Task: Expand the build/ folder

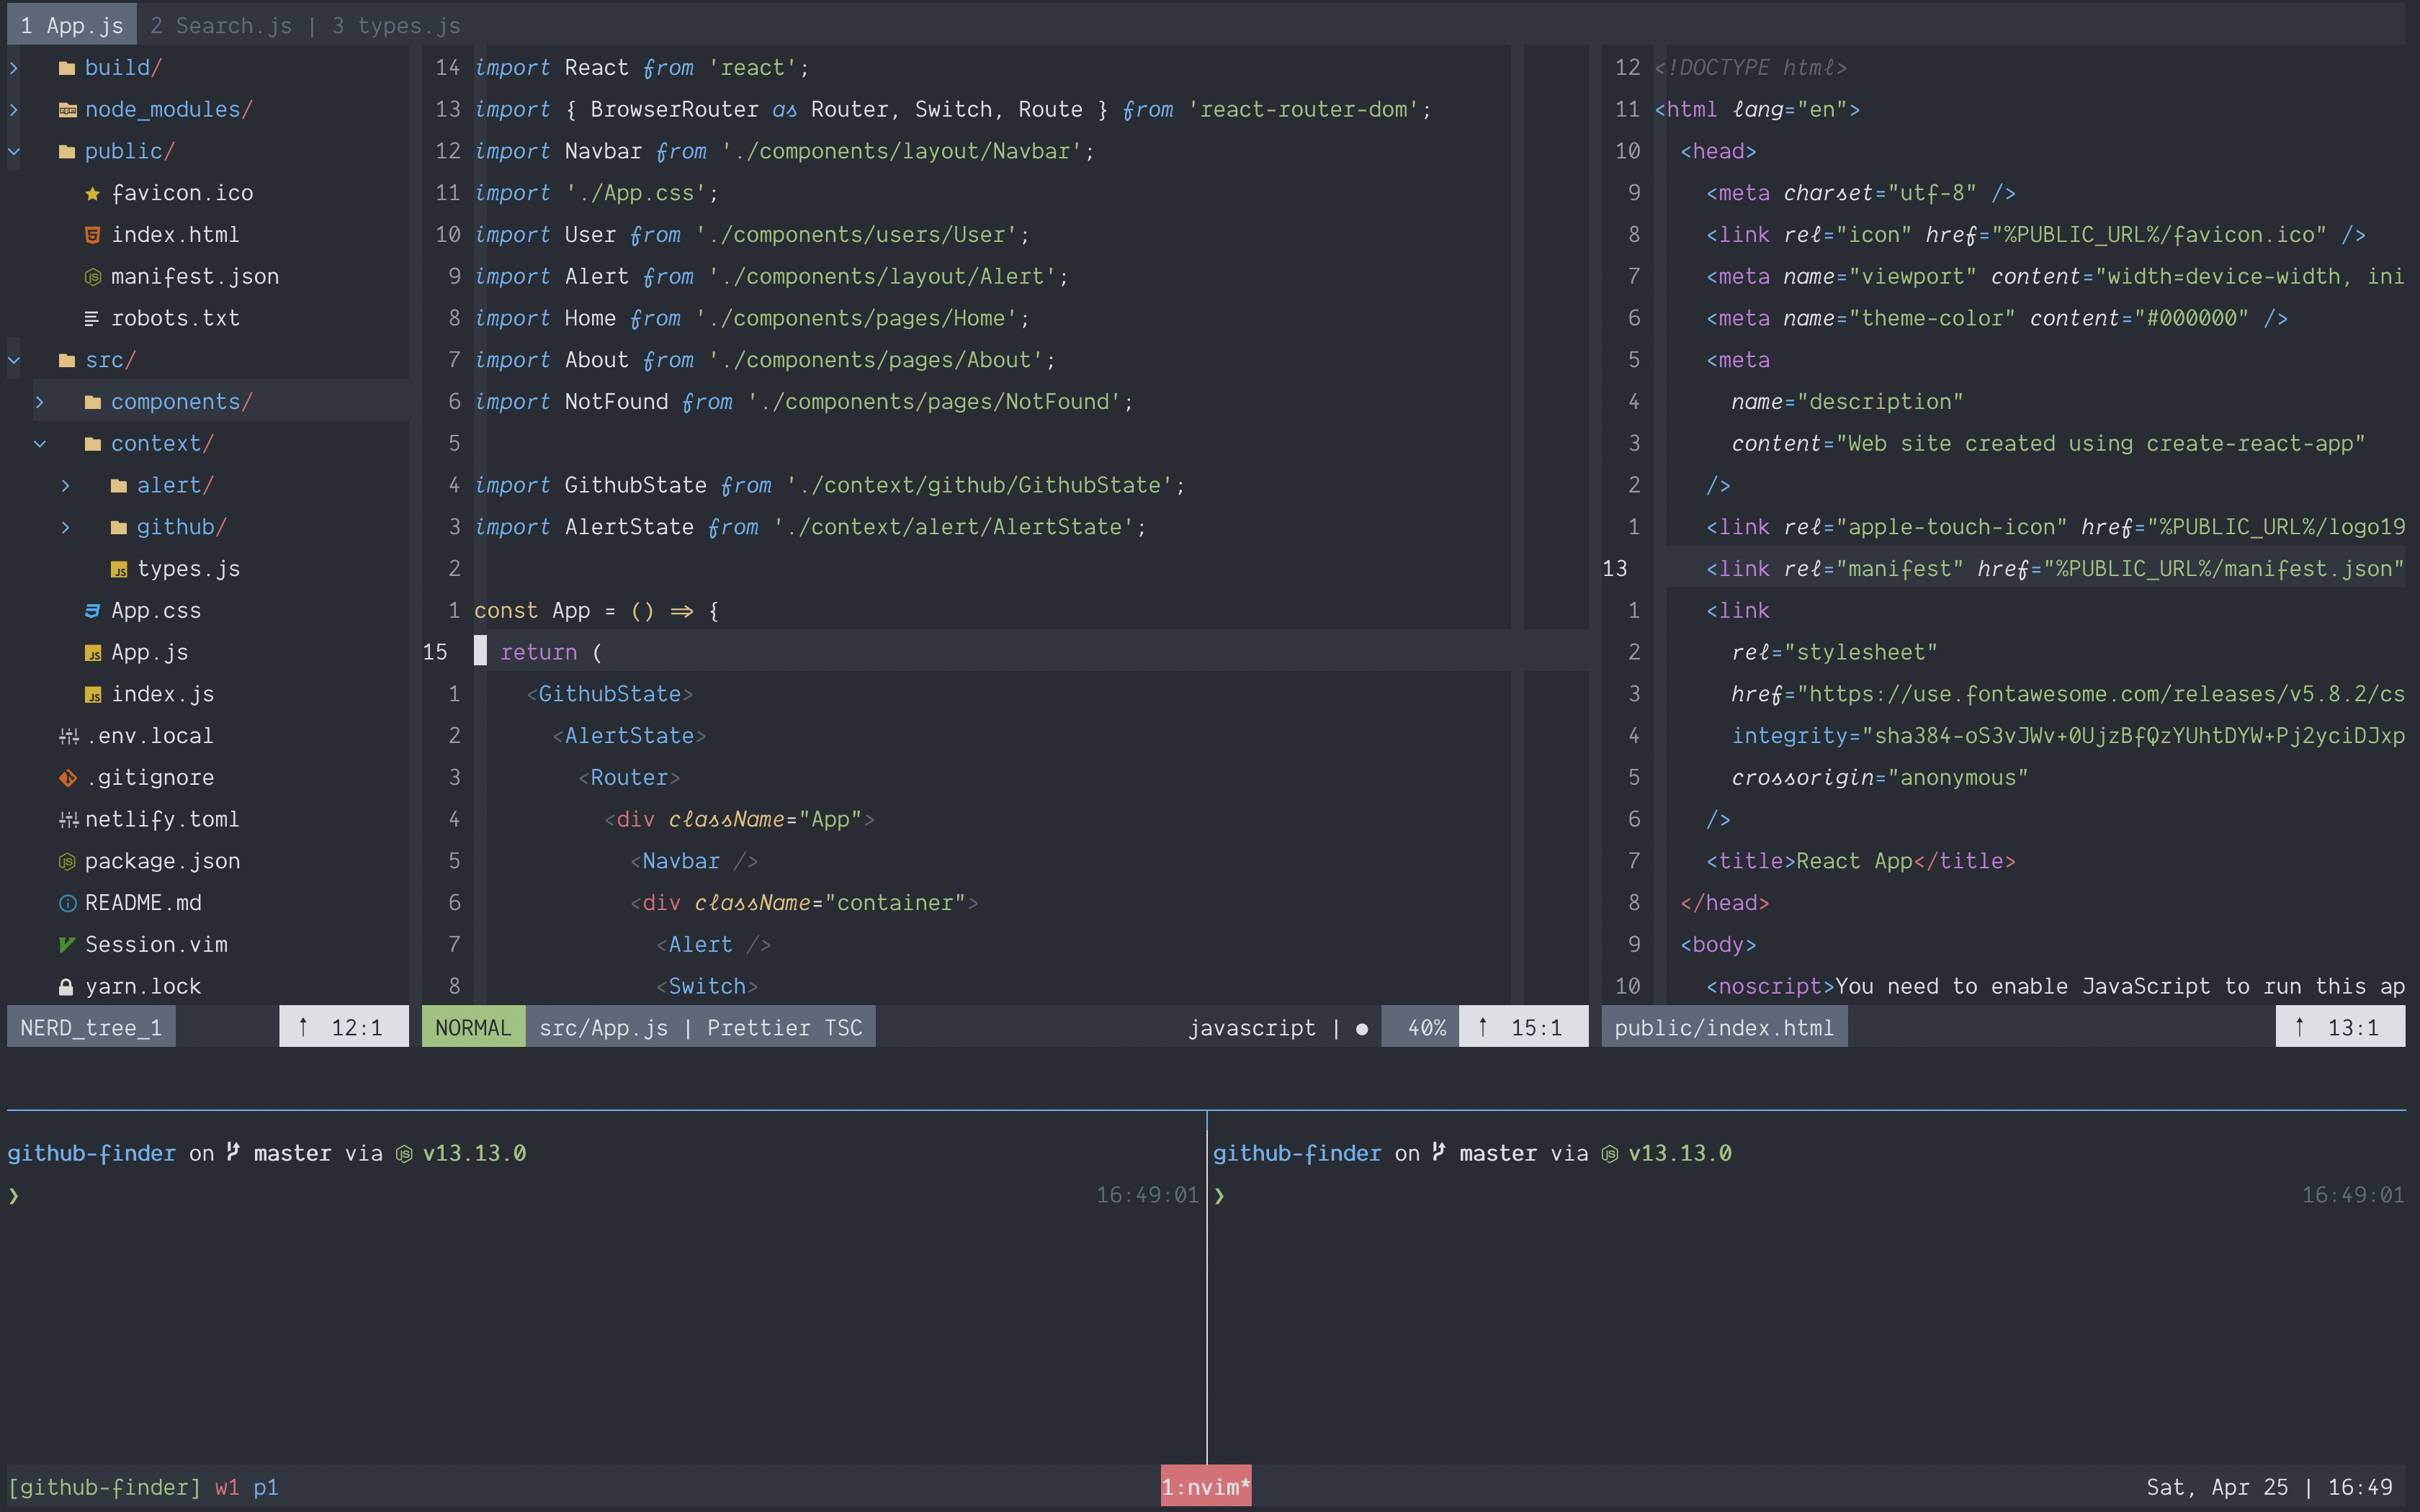Action: click(14, 67)
